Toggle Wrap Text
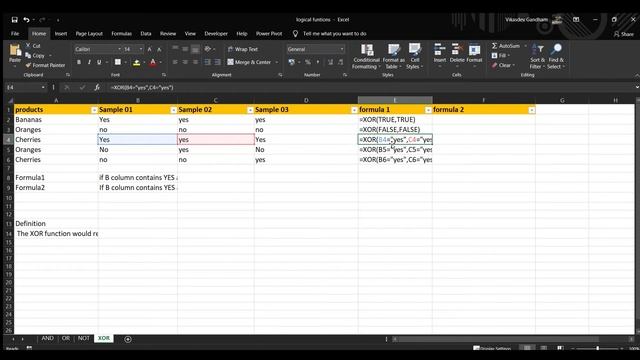Image resolution: width=640 pixels, height=360 pixels. click(x=243, y=49)
